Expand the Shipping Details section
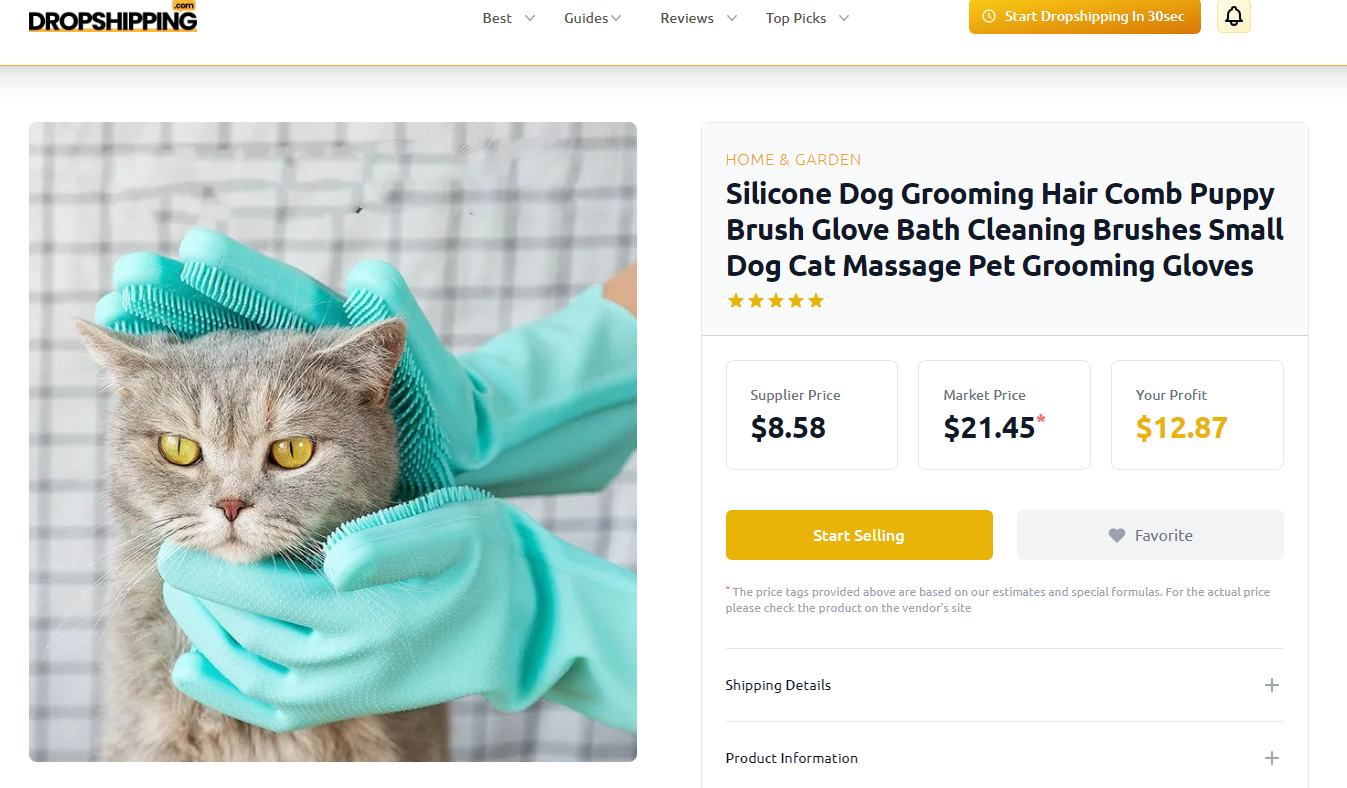 (1004, 685)
